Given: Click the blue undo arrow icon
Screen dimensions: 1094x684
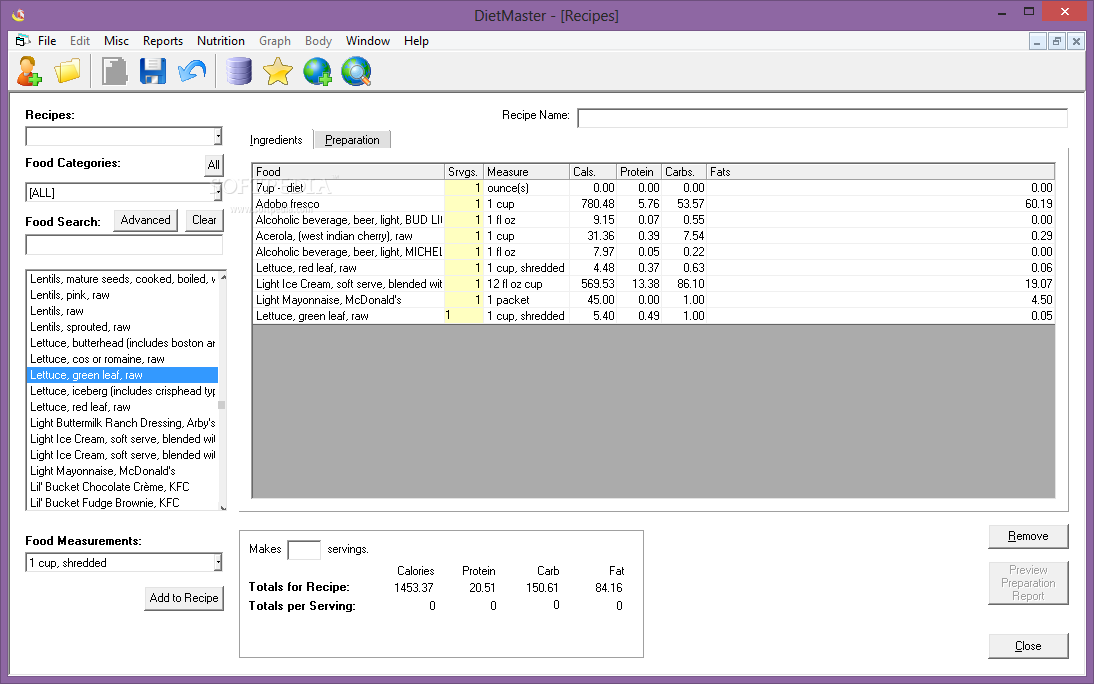Looking at the screenshot, I should 192,71.
